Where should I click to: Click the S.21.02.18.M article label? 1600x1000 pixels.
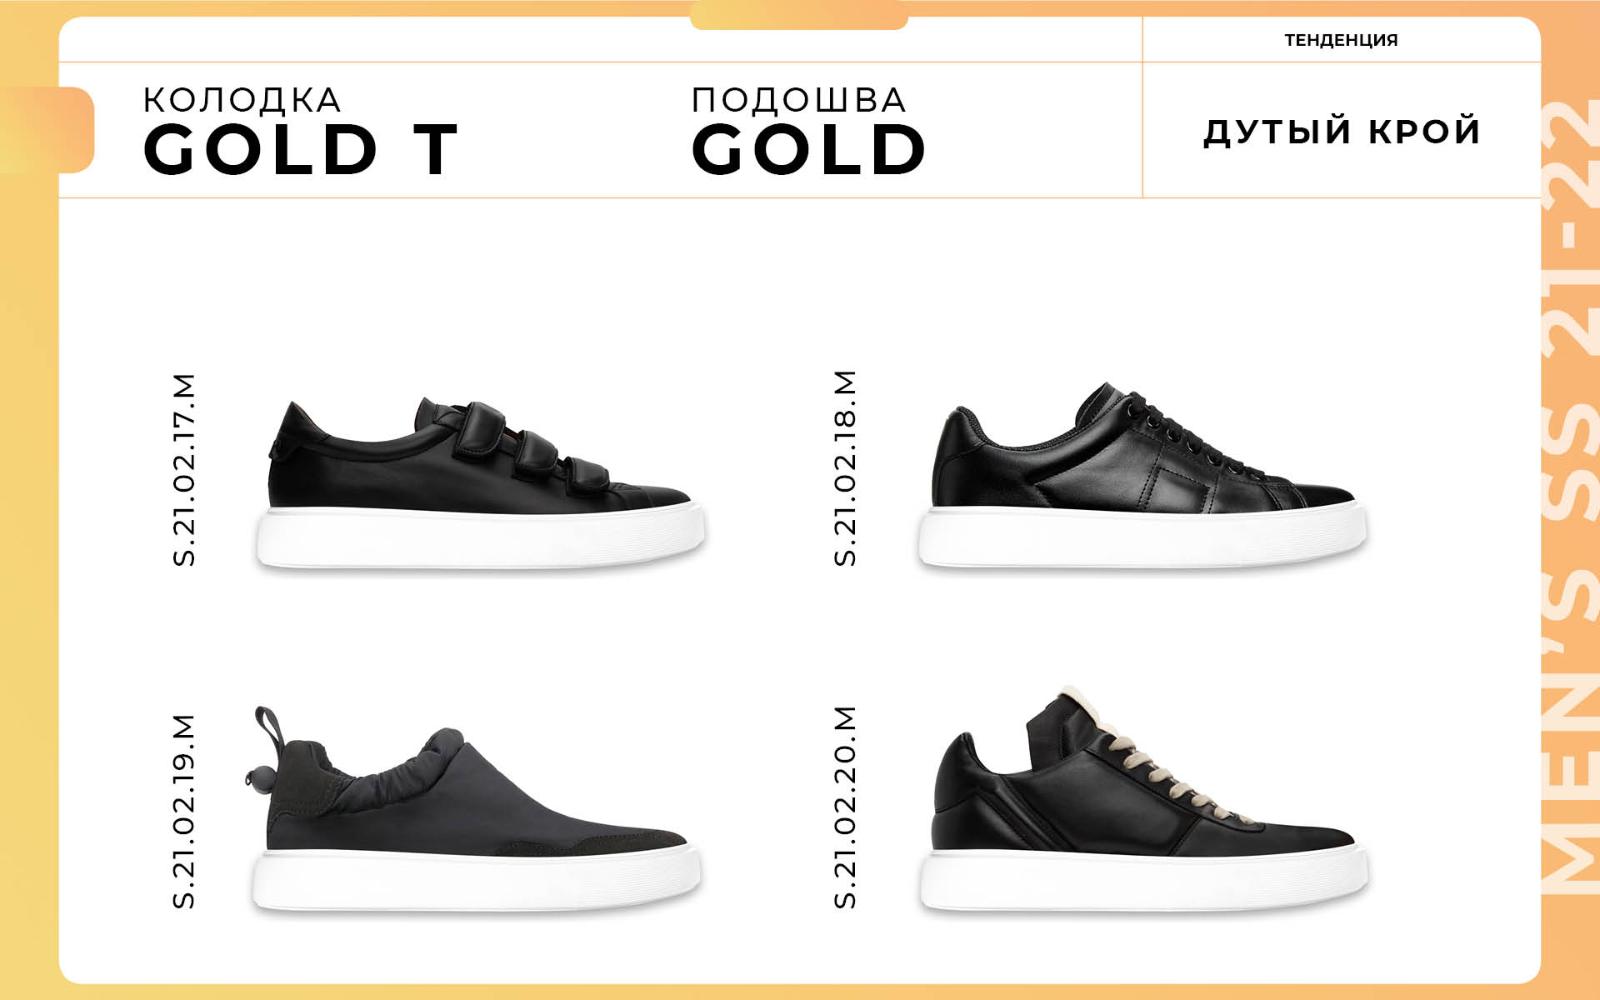[845, 468]
